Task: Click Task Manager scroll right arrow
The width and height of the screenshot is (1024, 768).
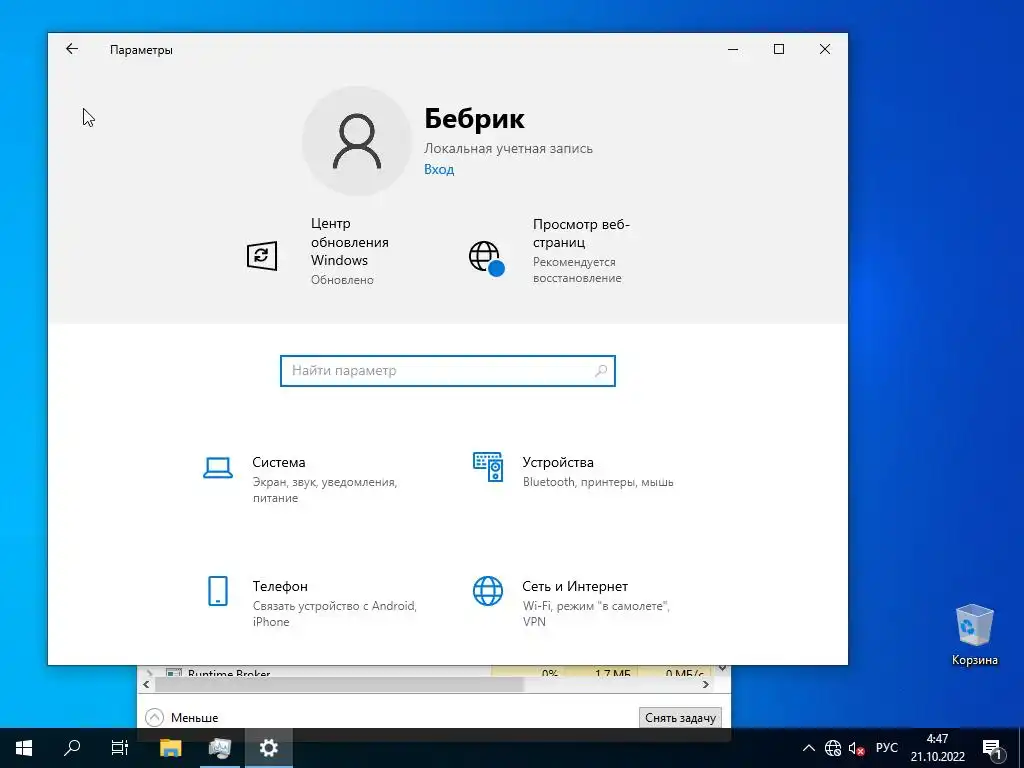Action: coord(705,684)
